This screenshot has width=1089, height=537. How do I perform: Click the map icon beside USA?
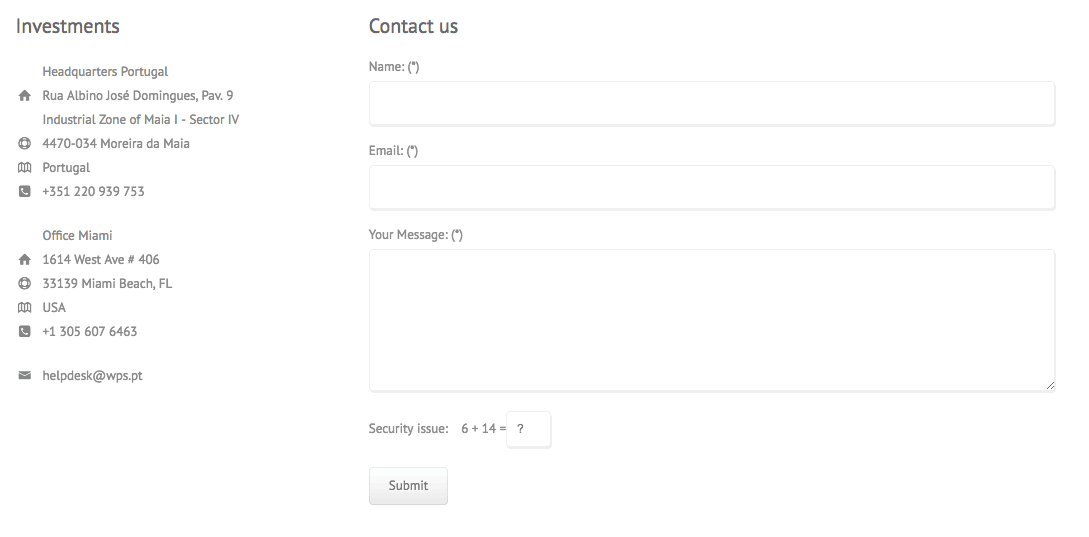click(24, 307)
